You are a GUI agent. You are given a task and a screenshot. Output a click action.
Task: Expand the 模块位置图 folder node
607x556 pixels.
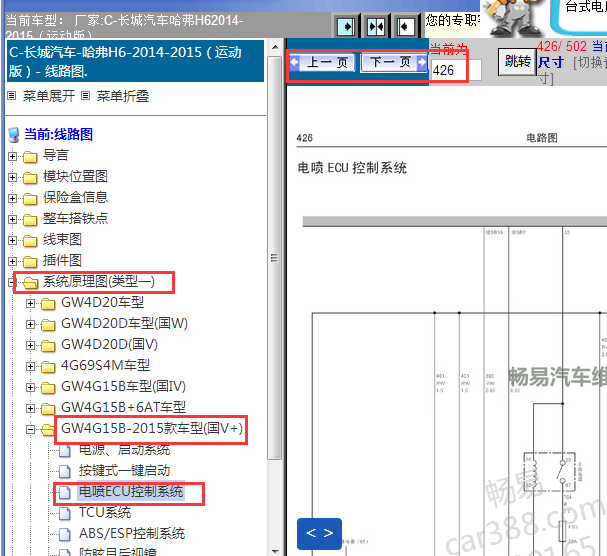pyautogui.click(x=12, y=177)
